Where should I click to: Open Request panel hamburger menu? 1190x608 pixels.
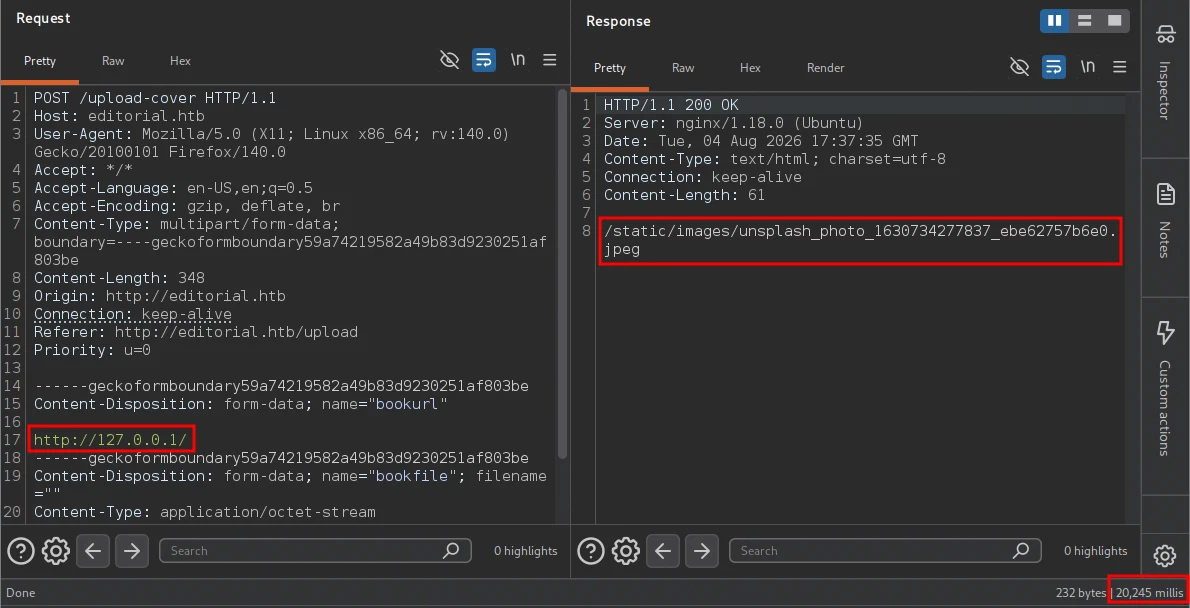pyautogui.click(x=550, y=60)
